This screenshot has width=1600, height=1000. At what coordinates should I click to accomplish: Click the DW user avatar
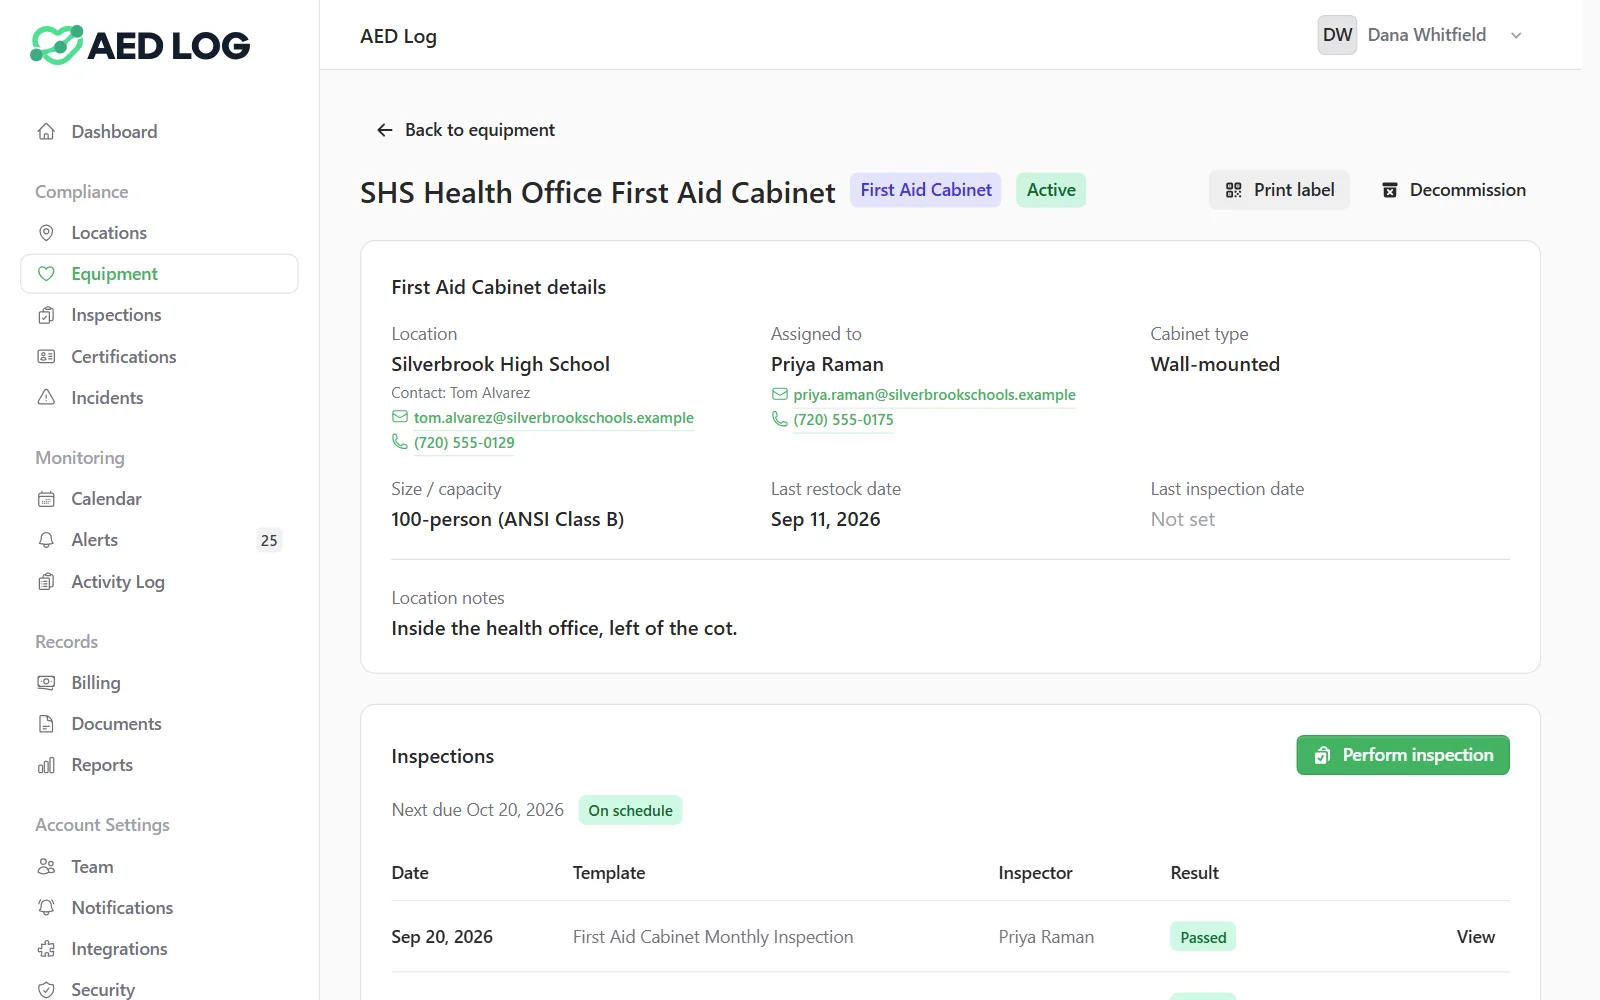pyautogui.click(x=1337, y=35)
